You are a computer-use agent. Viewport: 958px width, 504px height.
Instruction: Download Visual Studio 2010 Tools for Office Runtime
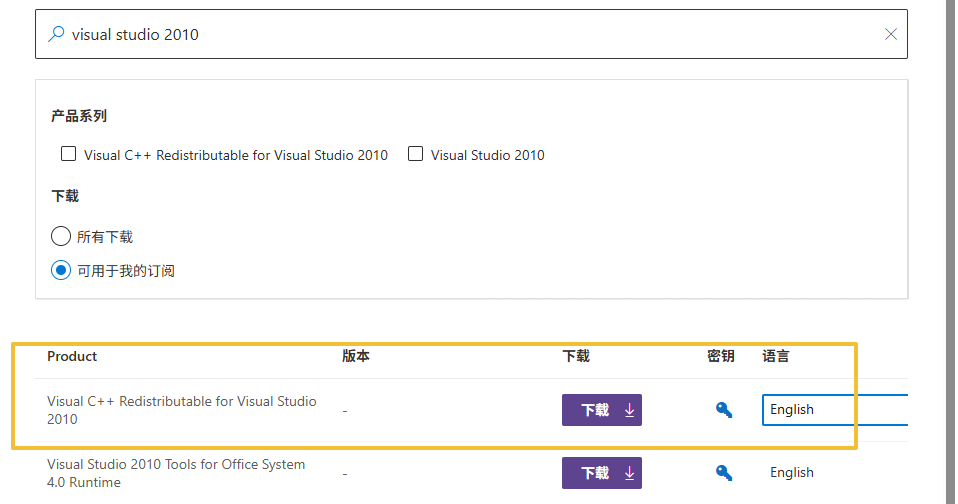point(601,473)
